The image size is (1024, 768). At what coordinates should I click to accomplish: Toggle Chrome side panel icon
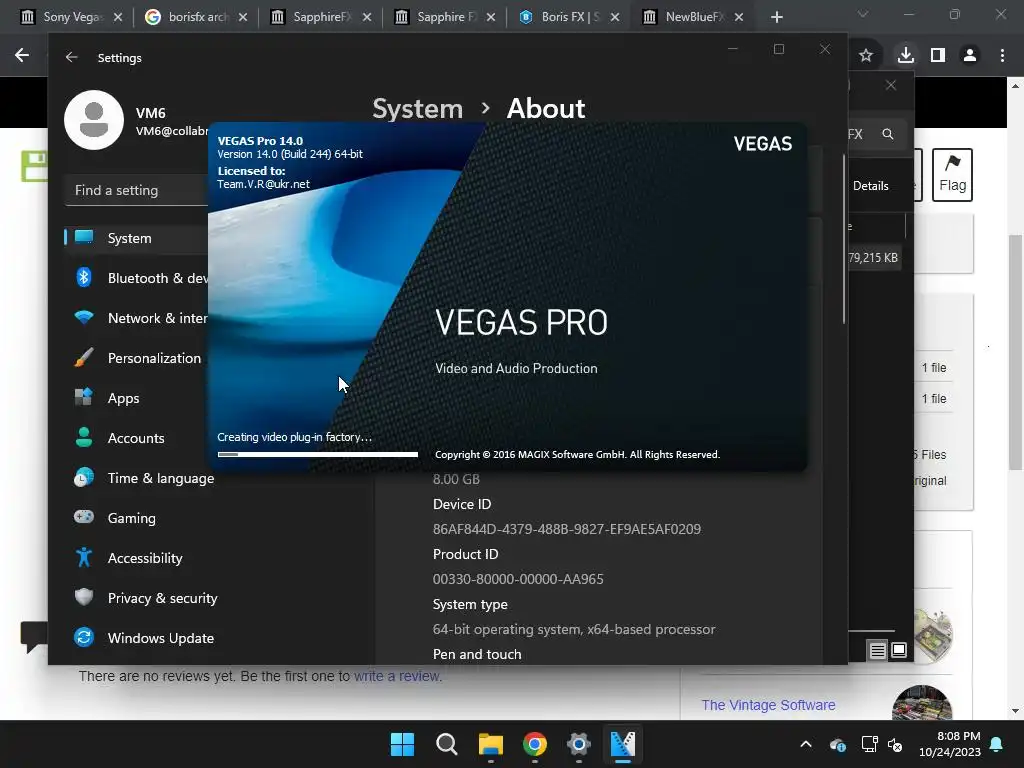(x=938, y=56)
